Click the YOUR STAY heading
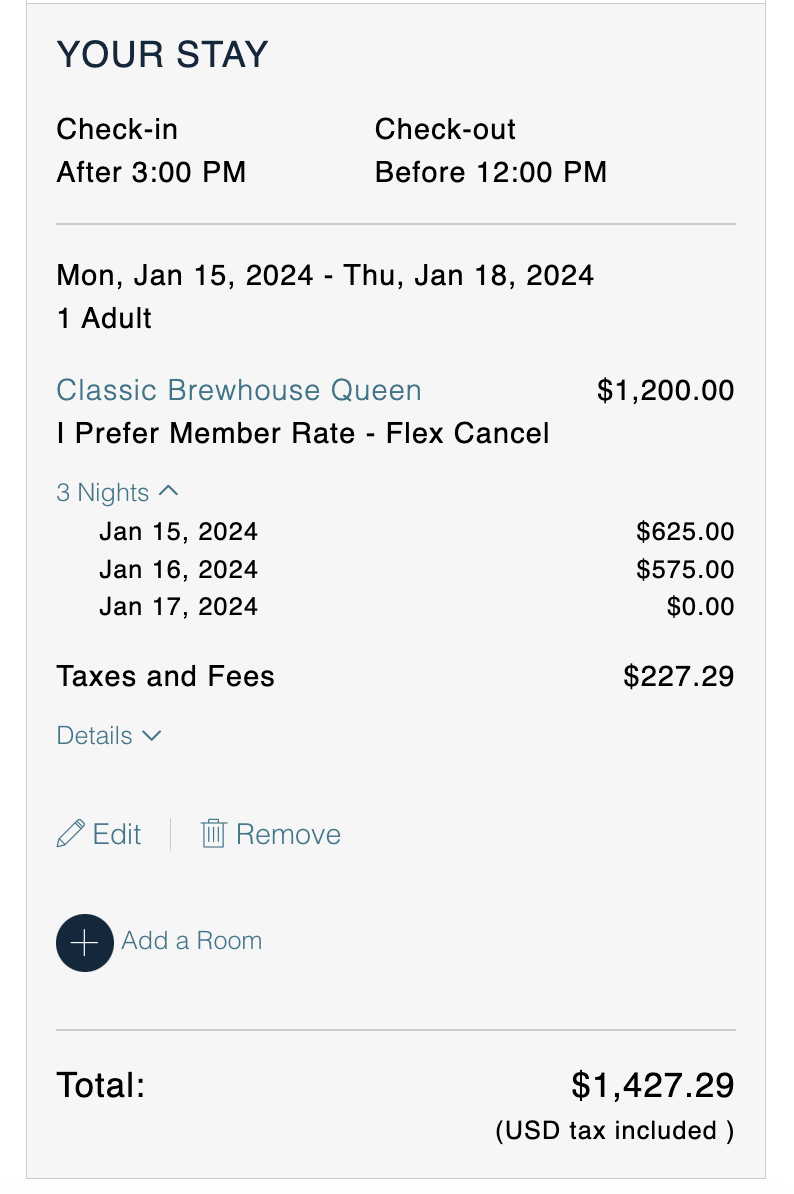Viewport: 794px width, 1194px height. (x=162, y=55)
